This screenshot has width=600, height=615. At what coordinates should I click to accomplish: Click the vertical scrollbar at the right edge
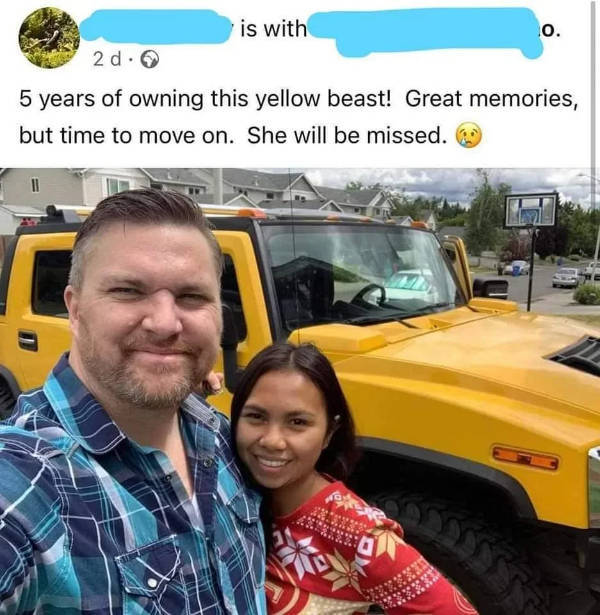592,84
